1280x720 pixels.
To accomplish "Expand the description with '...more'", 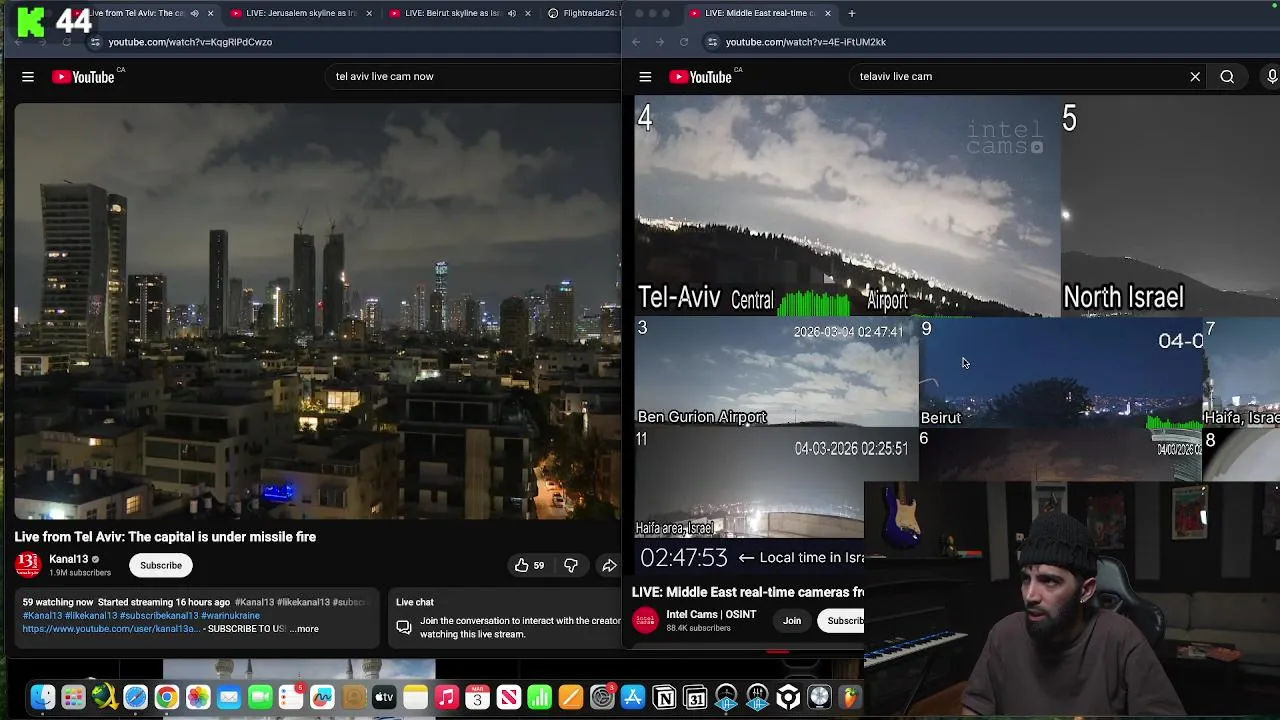I will [304, 628].
